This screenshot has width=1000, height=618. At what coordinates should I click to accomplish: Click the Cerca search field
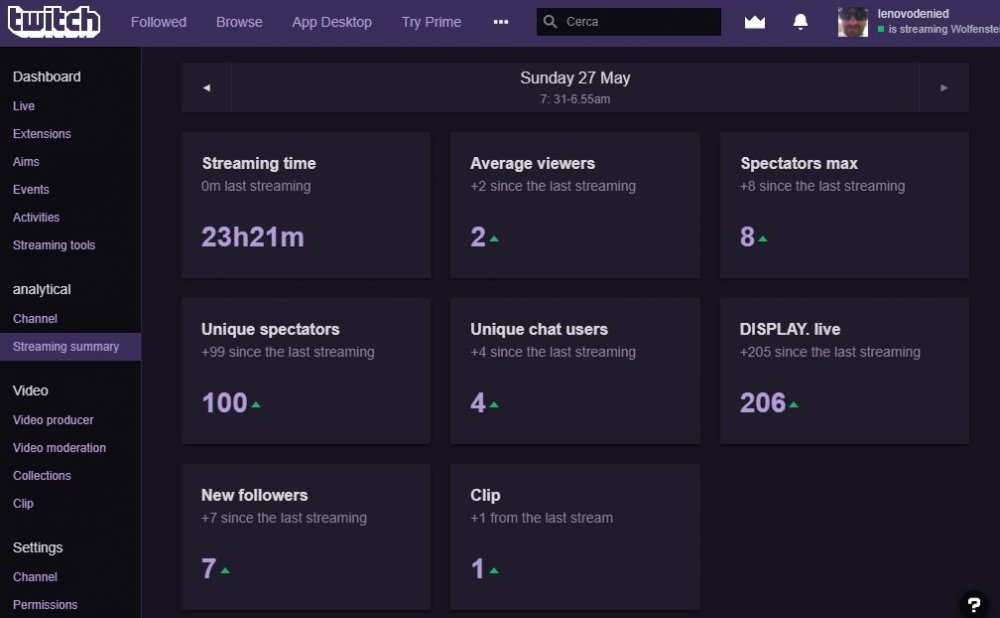[x=629, y=22]
